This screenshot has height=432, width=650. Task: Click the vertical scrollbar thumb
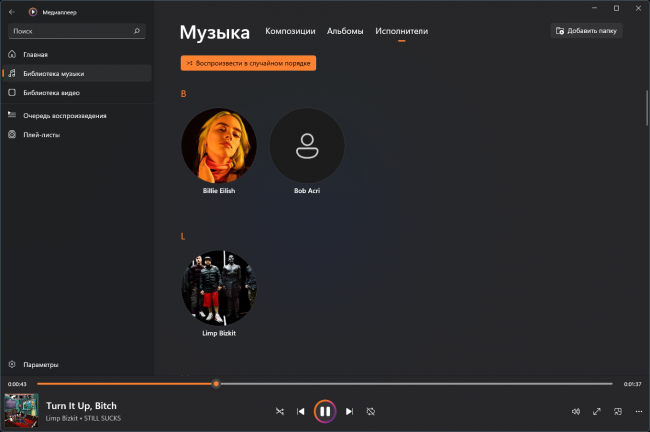coord(647,107)
